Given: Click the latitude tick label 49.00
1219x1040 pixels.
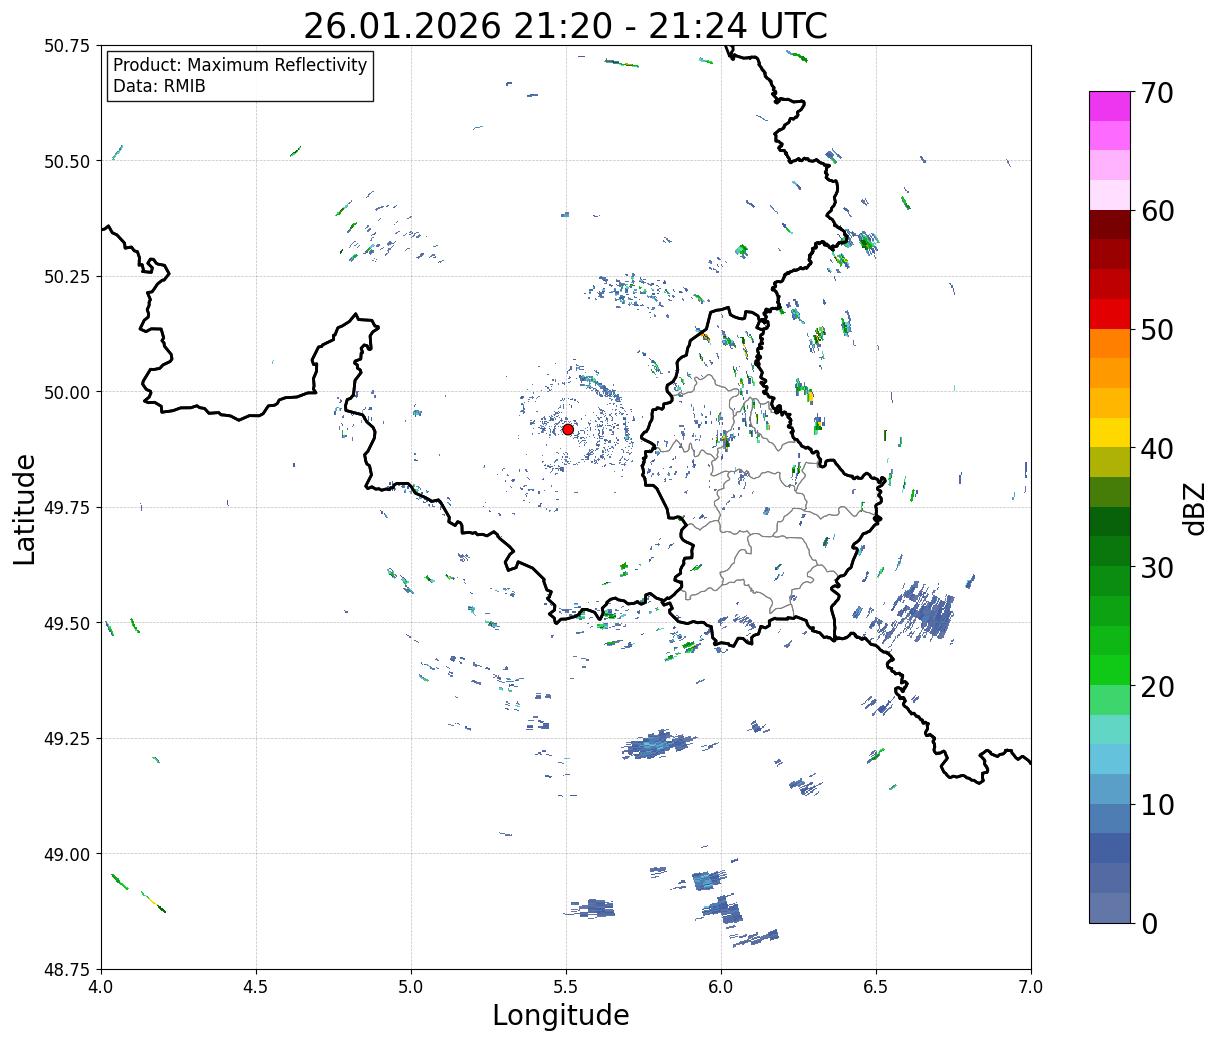Looking at the screenshot, I should [68, 854].
